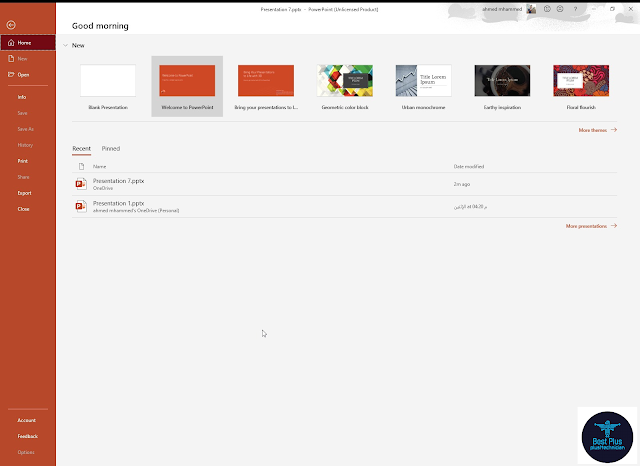
Task: Open the Print page
Action: tap(22, 161)
